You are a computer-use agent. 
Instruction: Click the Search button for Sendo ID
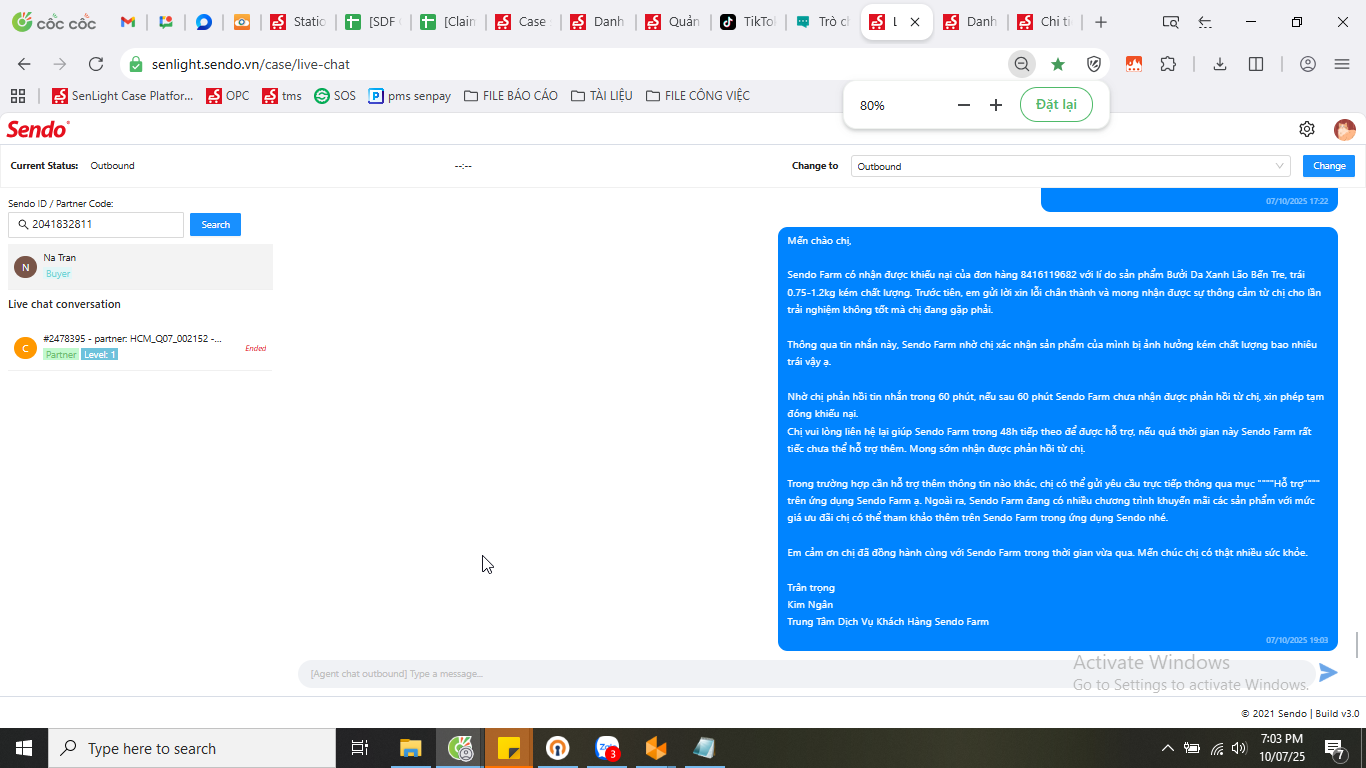click(215, 224)
